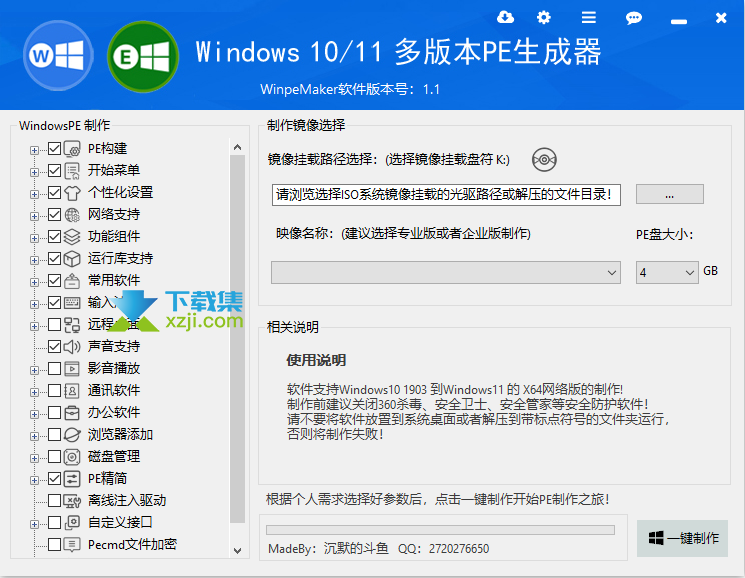Disable the 声音支持 checkbox
745x578 pixels.
pos(55,347)
